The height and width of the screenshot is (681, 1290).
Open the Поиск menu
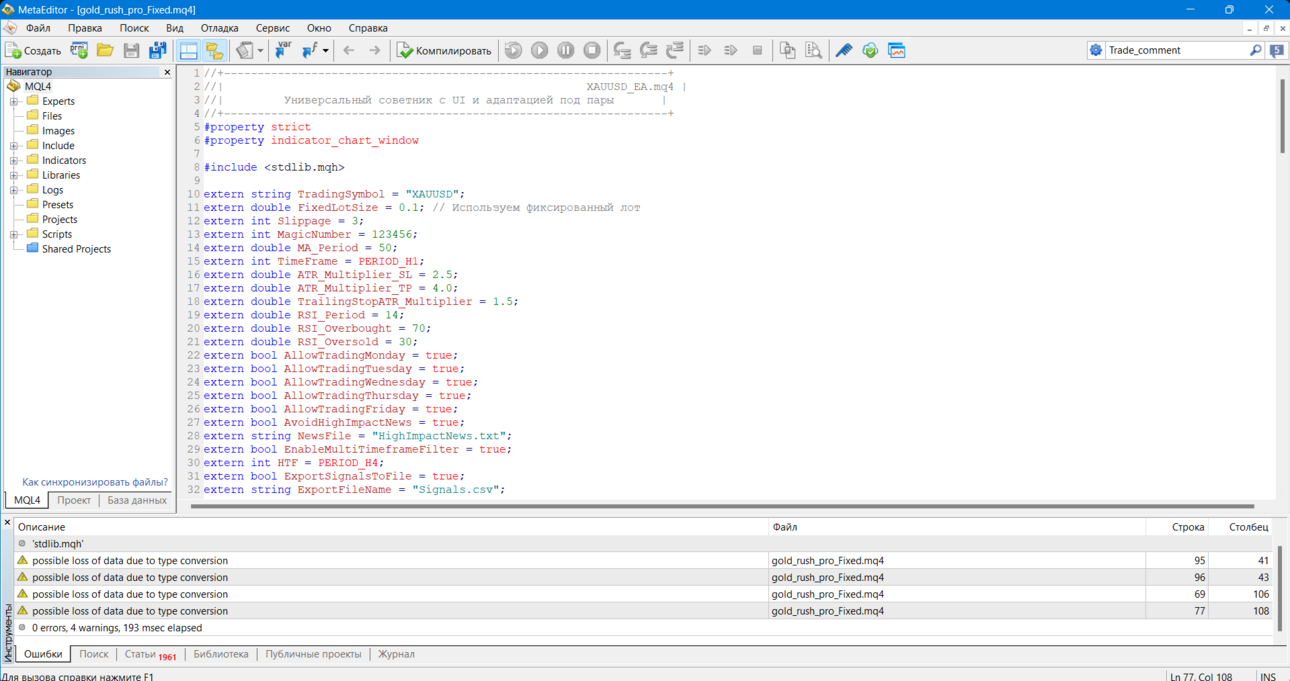(134, 28)
